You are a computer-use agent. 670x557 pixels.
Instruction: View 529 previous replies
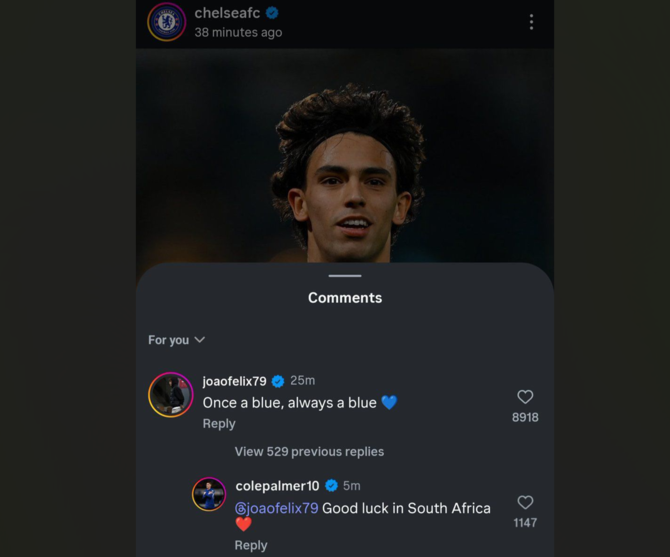click(309, 452)
